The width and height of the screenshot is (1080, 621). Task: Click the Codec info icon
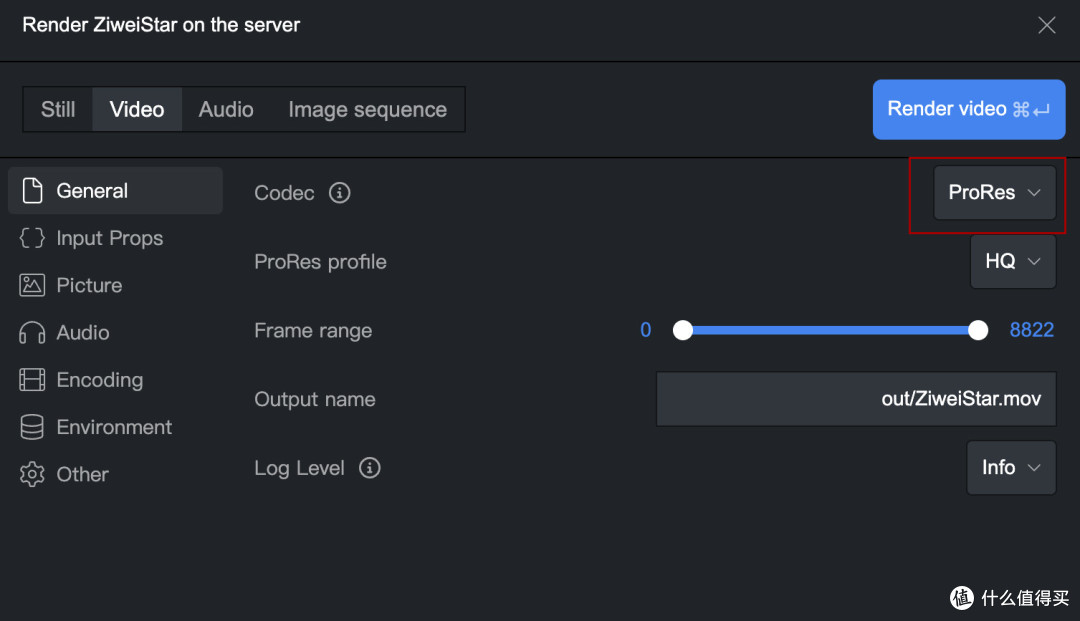[x=340, y=193]
